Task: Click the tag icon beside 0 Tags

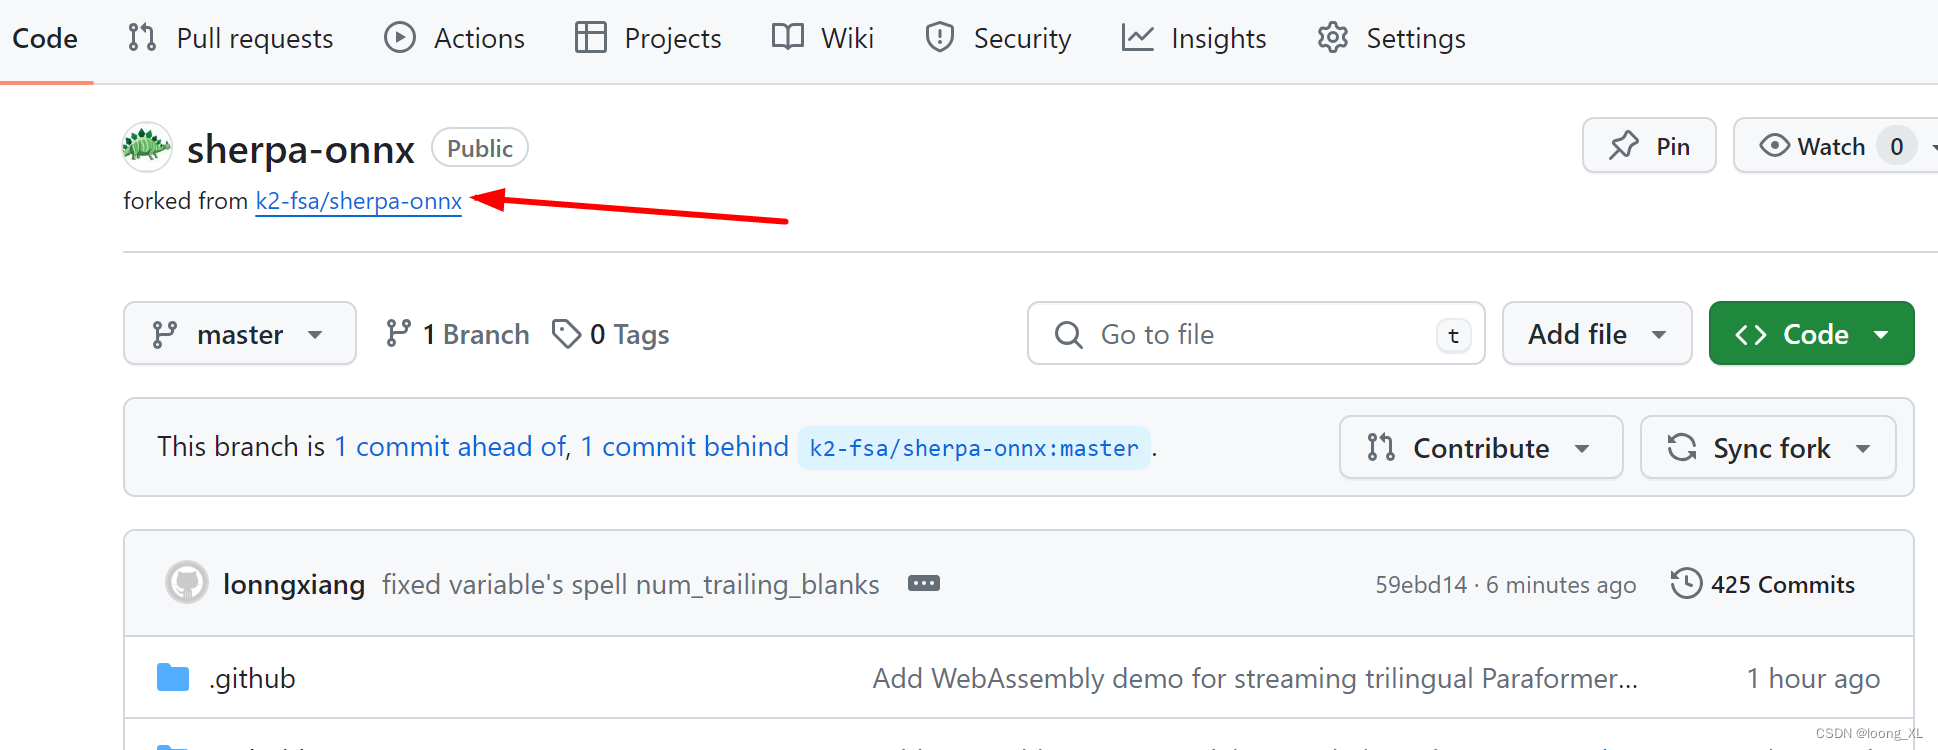Action: (566, 333)
